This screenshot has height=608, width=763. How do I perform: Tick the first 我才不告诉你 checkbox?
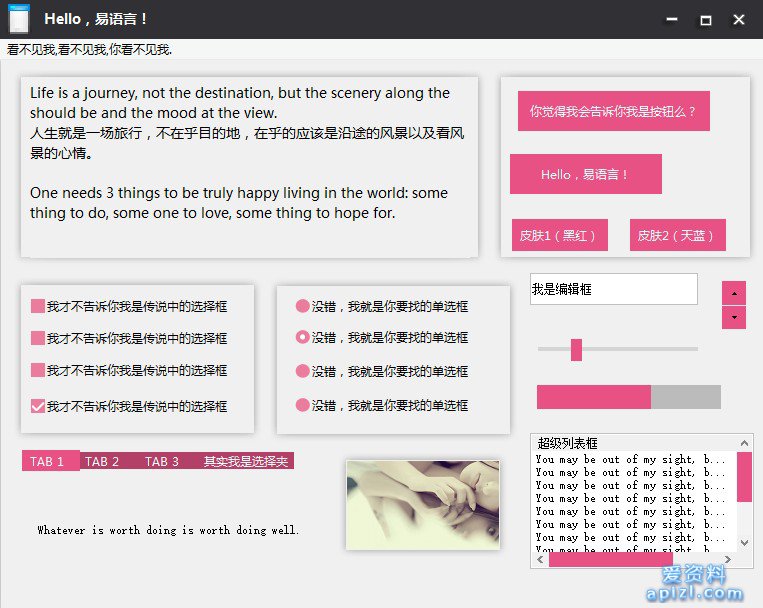pyautogui.click(x=37, y=306)
